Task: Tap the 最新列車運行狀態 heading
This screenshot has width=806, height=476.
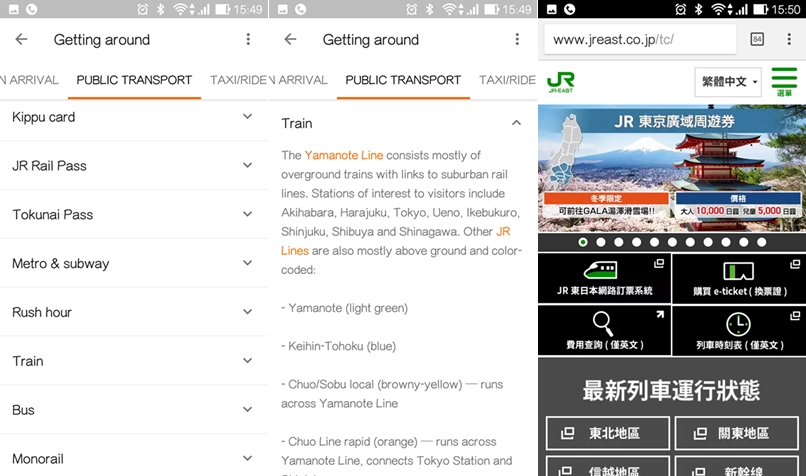Action: pyautogui.click(x=671, y=390)
